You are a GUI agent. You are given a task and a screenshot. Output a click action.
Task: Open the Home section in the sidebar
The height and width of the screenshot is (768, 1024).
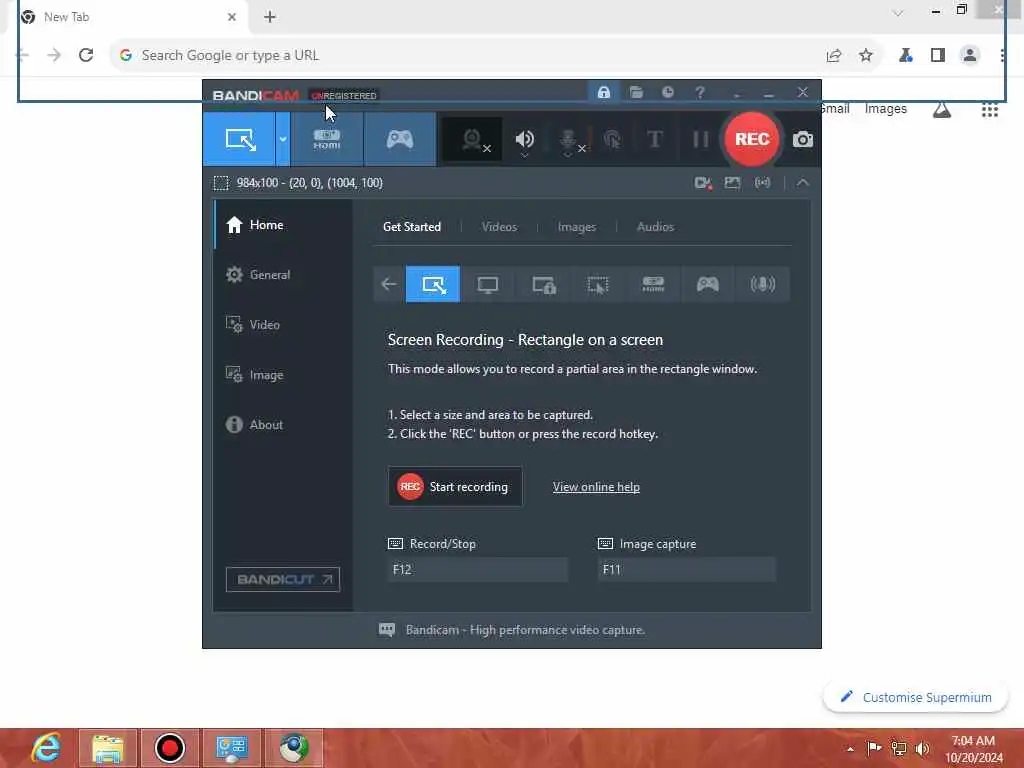283,225
